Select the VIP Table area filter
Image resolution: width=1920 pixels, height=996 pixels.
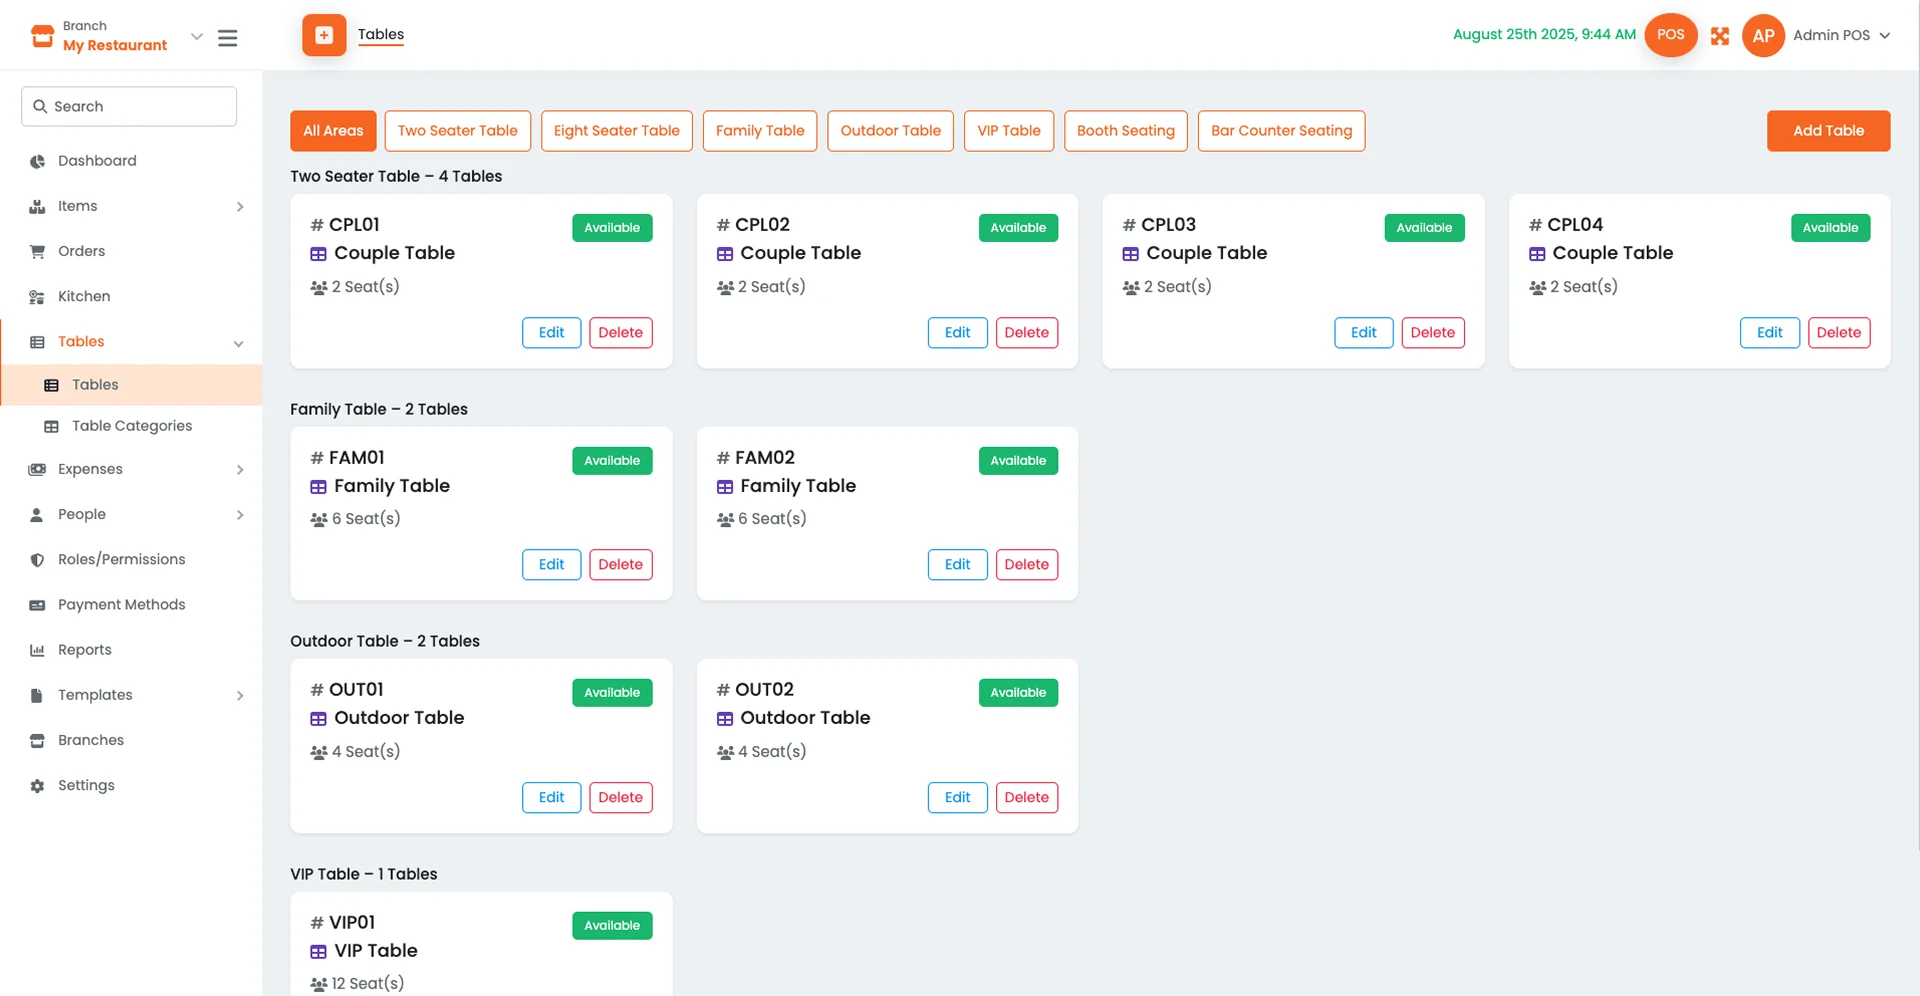1008,131
